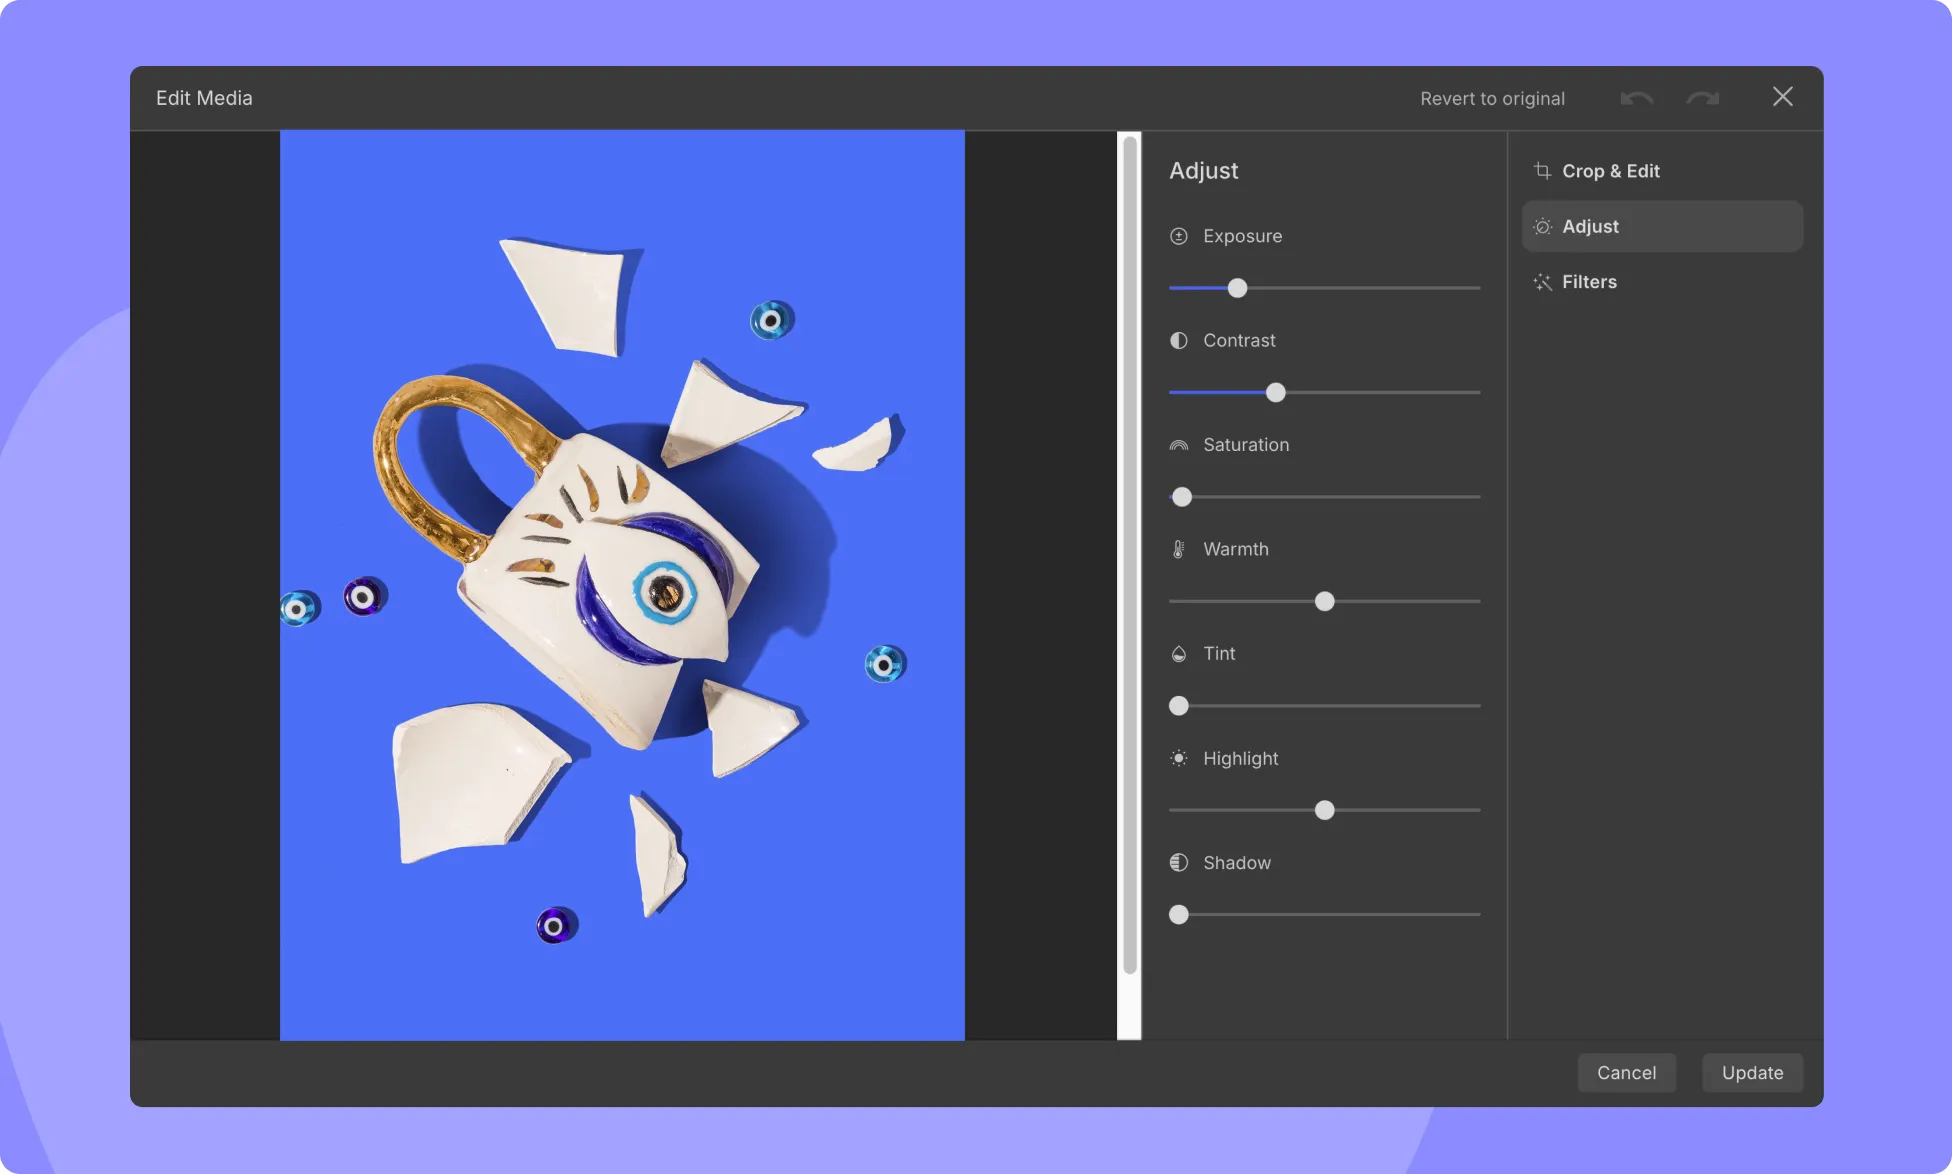Click the Warmth thermometer icon
The image size is (1952, 1174).
[1179, 549]
